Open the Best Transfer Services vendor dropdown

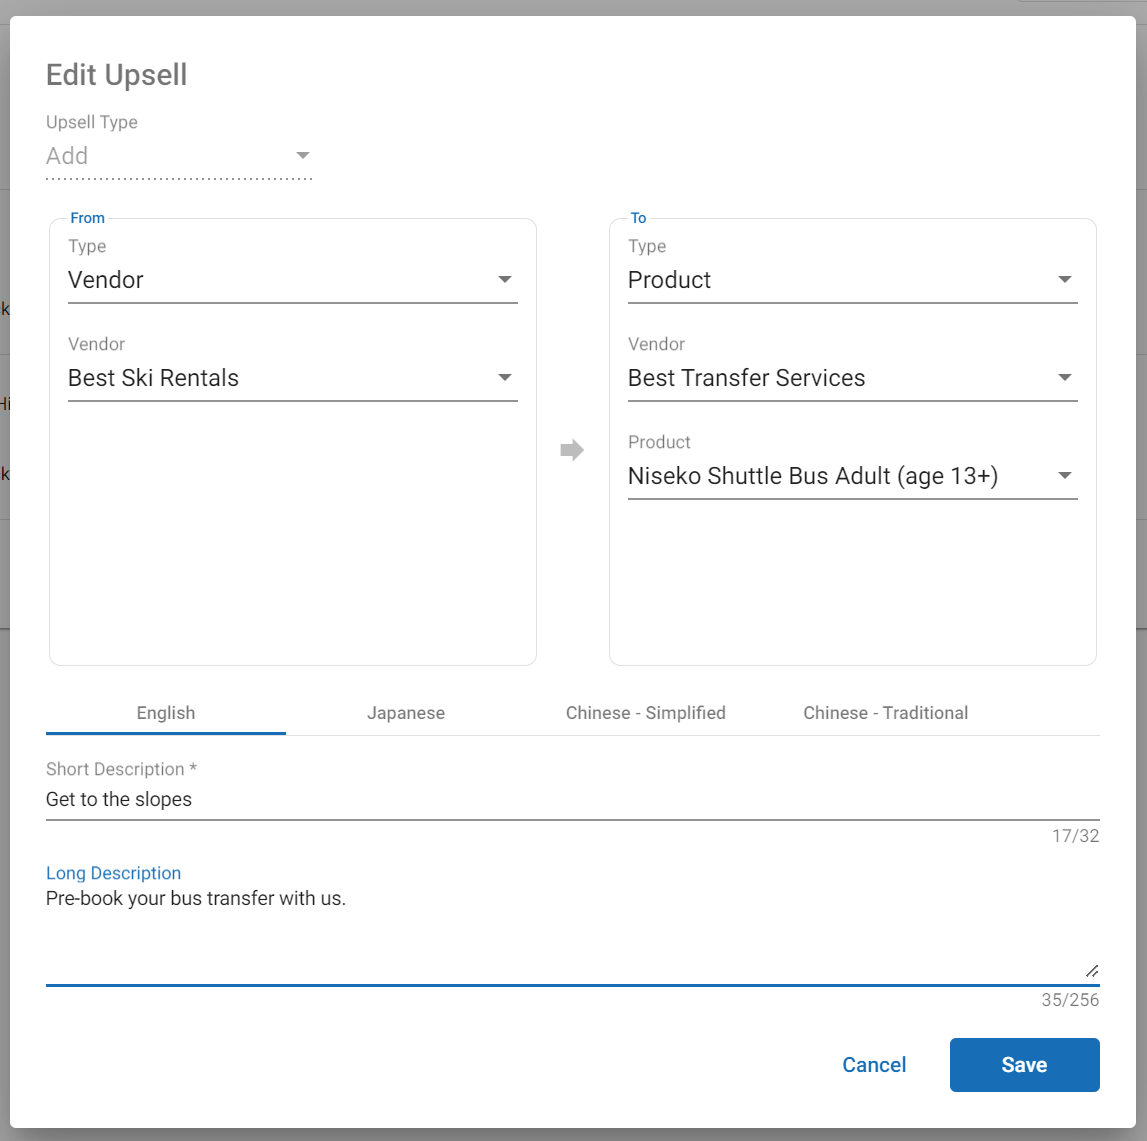(x=852, y=378)
